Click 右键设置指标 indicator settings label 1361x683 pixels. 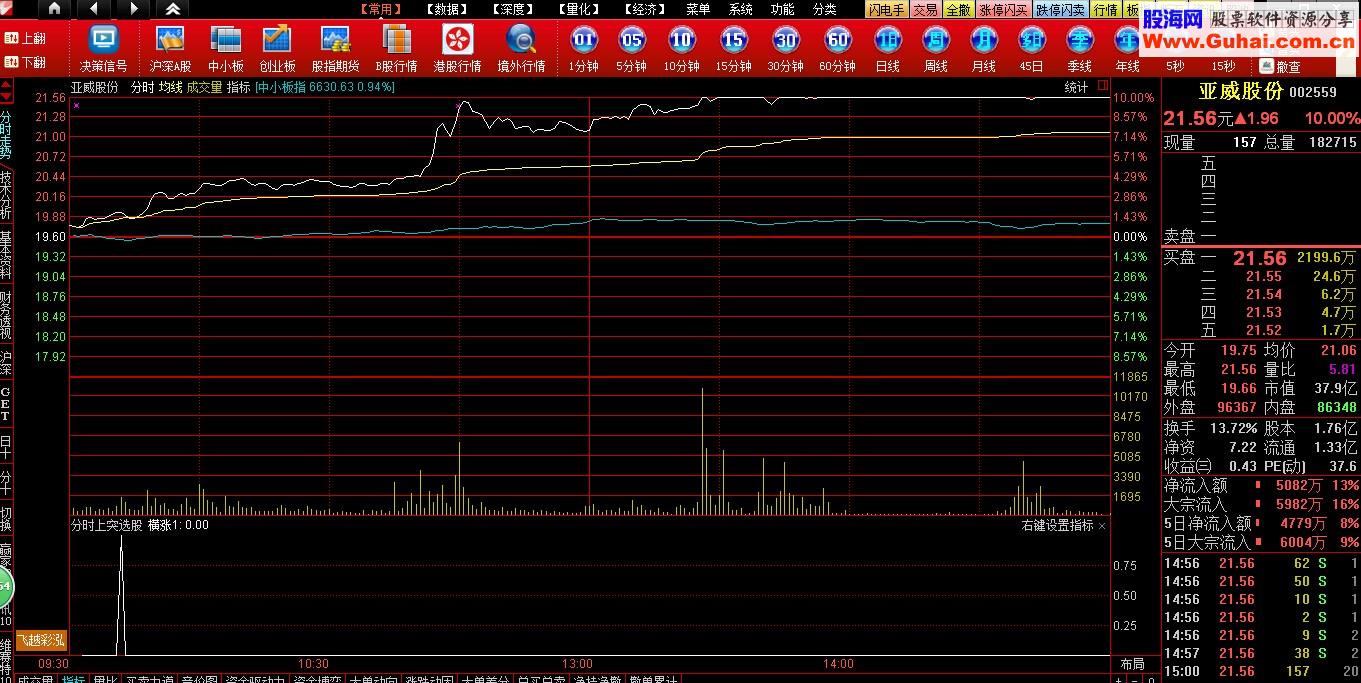pos(1057,525)
